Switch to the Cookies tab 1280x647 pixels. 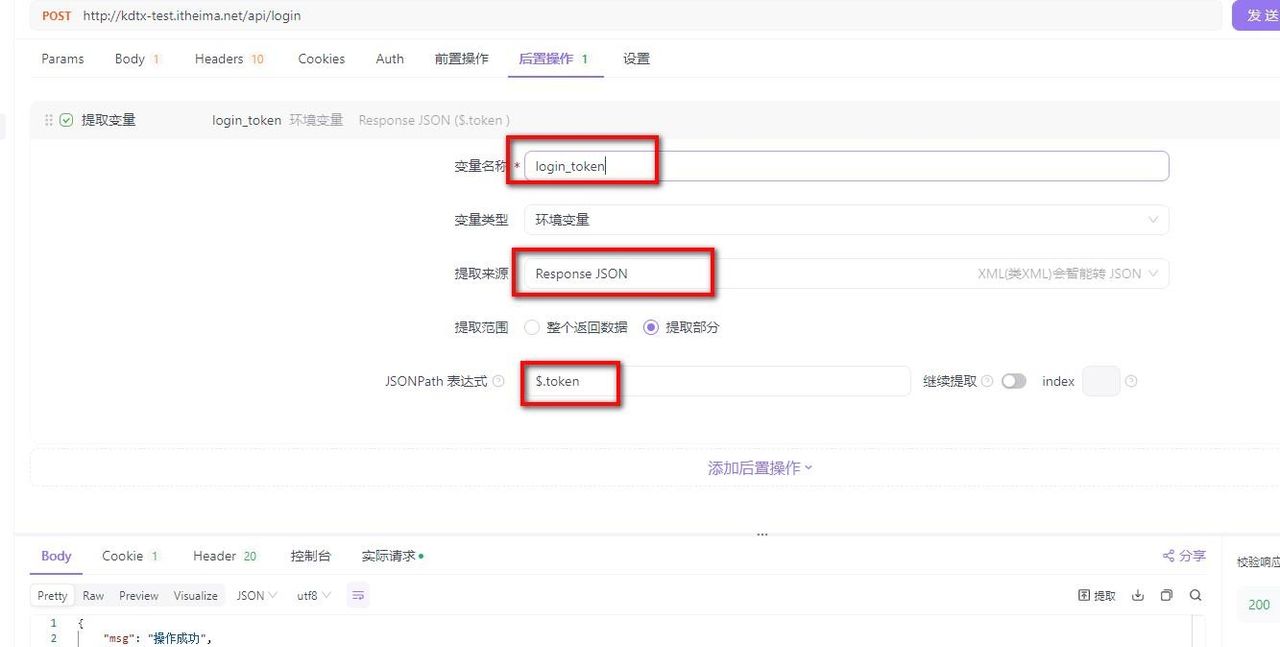point(321,59)
